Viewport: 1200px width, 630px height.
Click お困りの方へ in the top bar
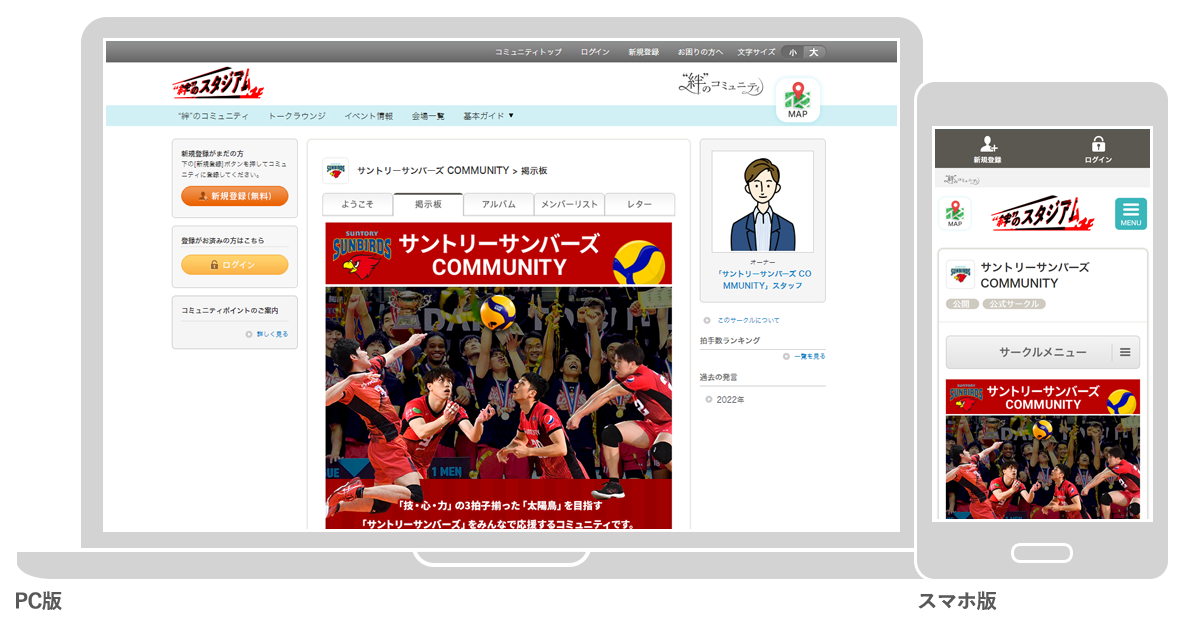(699, 52)
